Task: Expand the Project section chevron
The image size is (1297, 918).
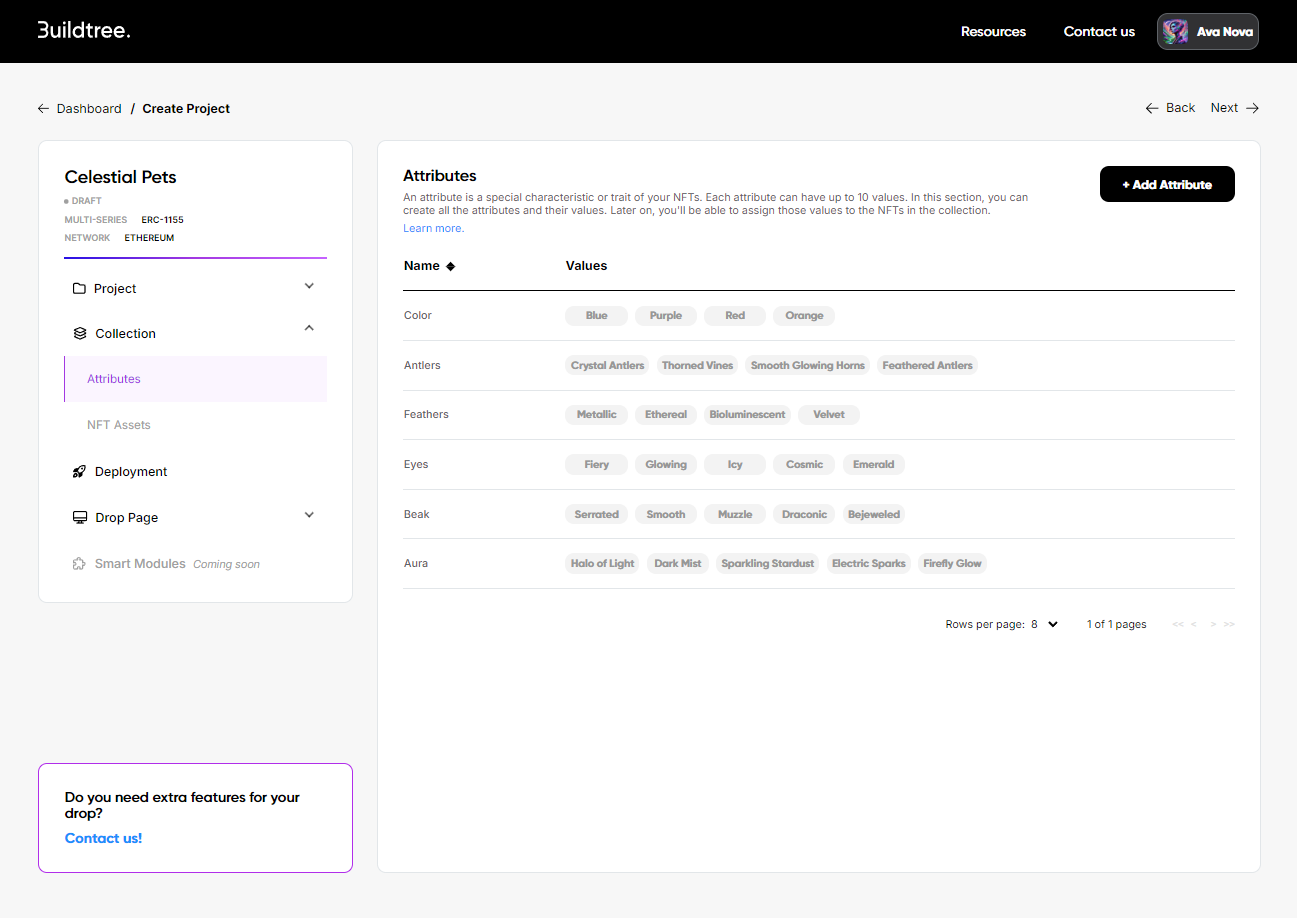Action: [x=309, y=287]
